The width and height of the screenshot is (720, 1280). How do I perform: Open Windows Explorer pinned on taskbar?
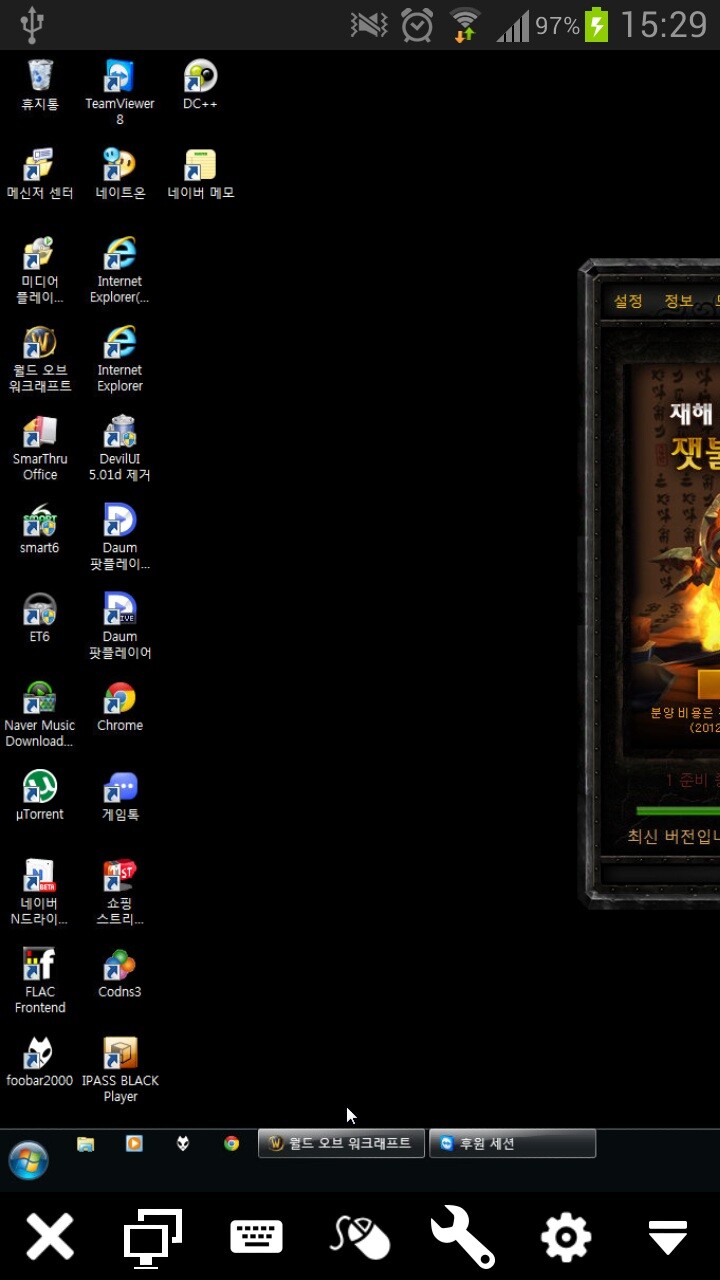pos(86,1143)
